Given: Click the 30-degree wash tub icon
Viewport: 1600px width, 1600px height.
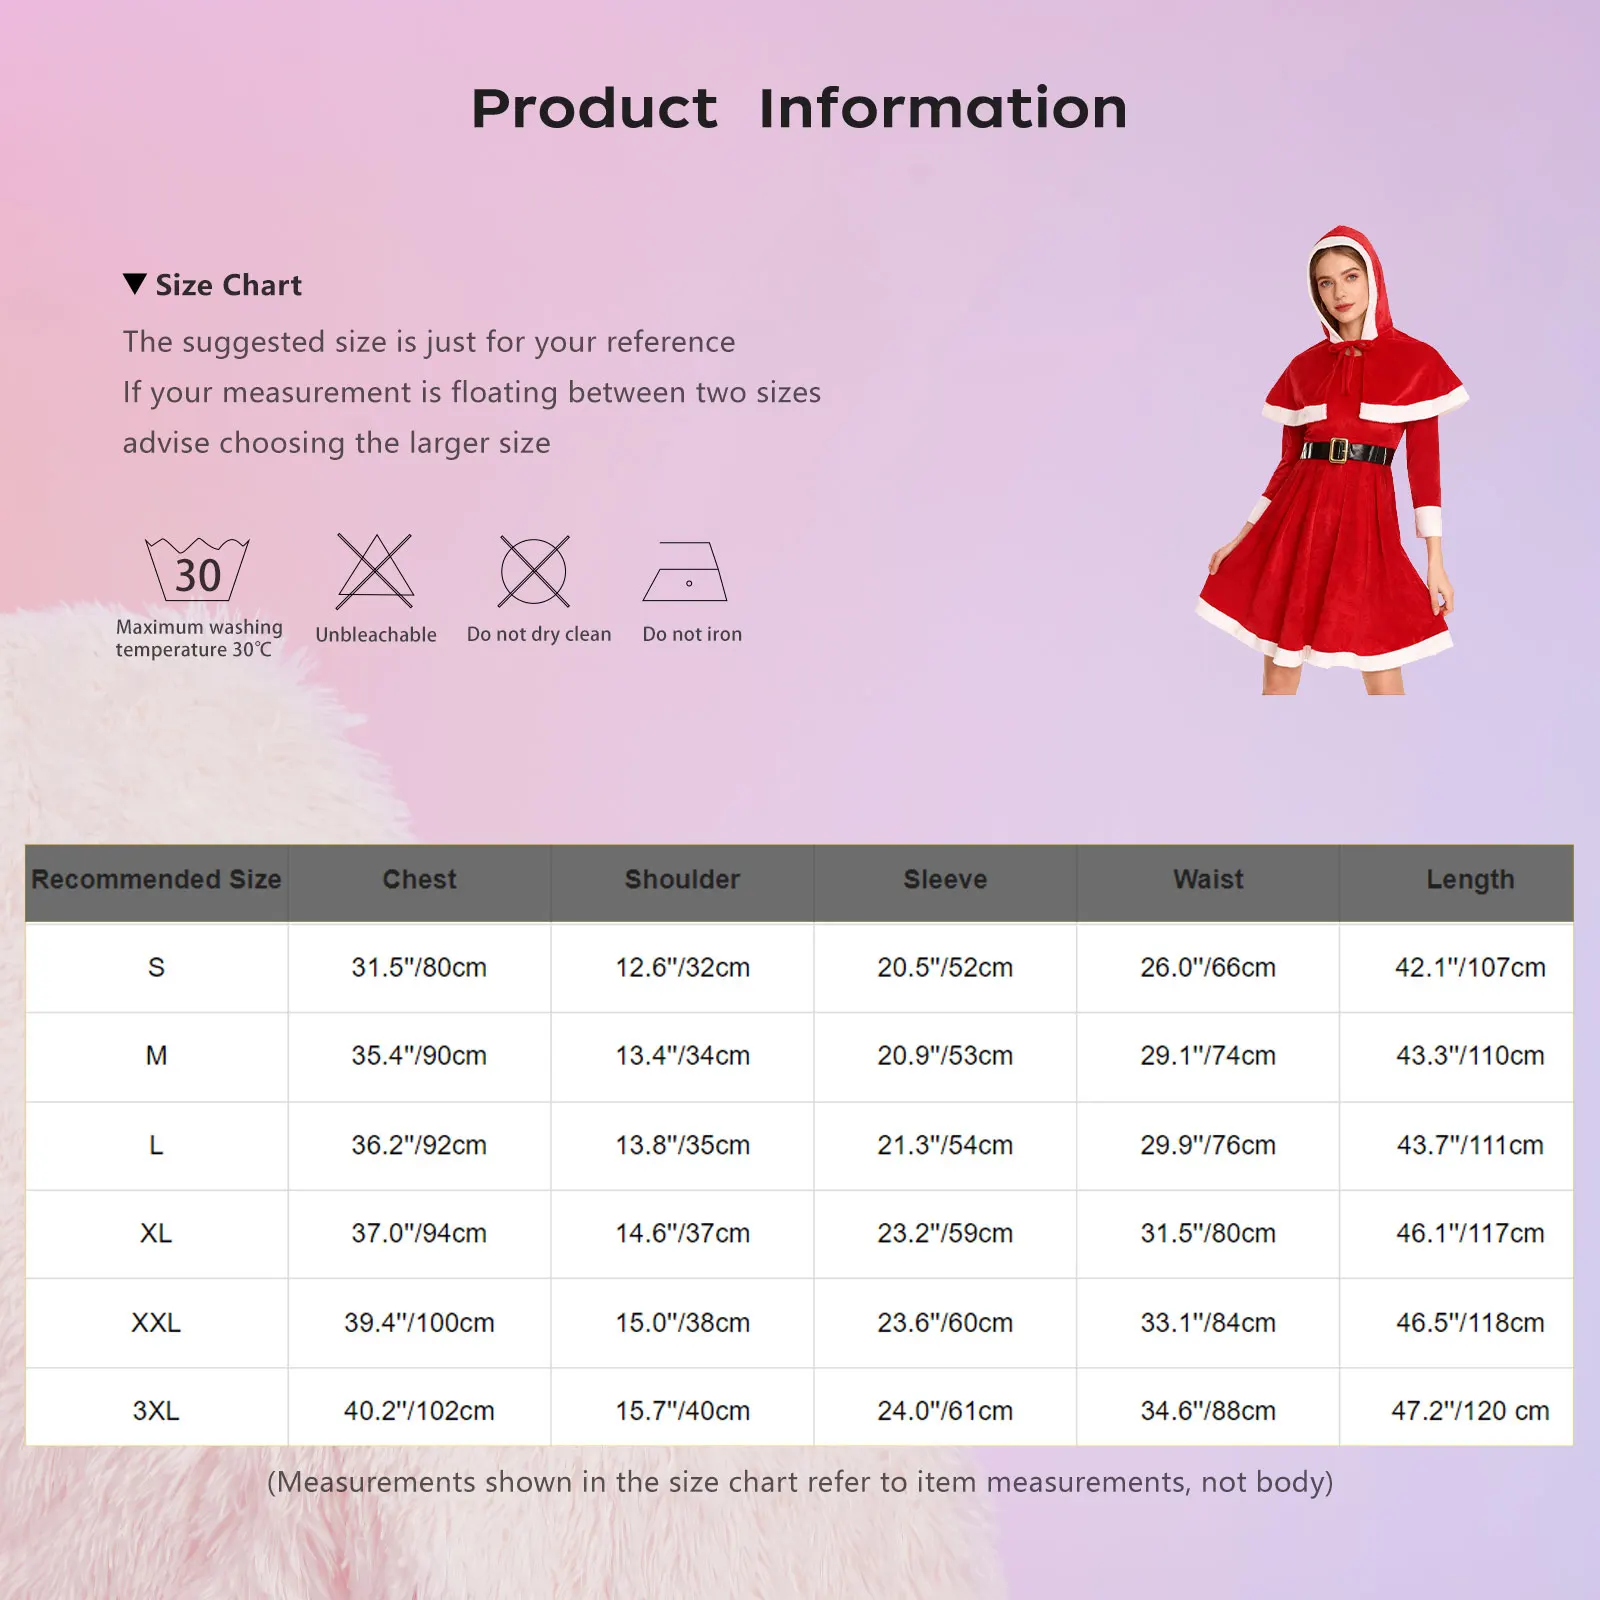Looking at the screenshot, I should pos(197,570).
